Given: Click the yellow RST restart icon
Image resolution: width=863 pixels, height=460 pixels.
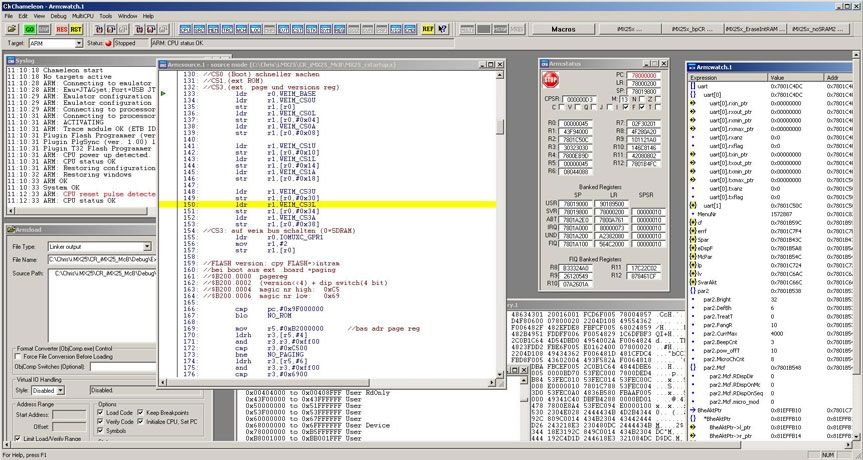Looking at the screenshot, I should 75,29.
